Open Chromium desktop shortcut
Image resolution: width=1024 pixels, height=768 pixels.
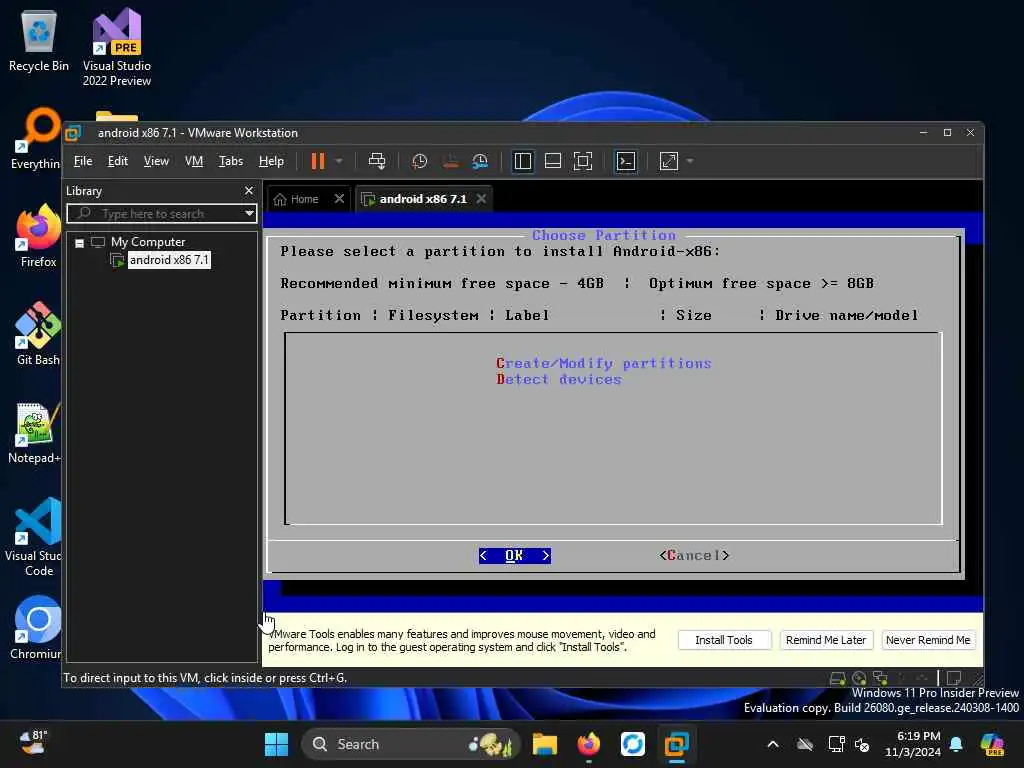(36, 628)
